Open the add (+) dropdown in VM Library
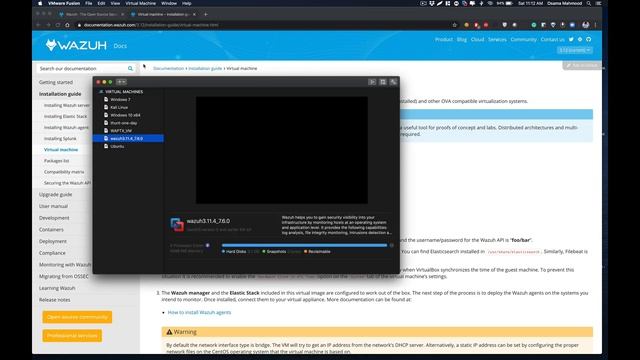This screenshot has height=360, width=640. (x=121, y=82)
